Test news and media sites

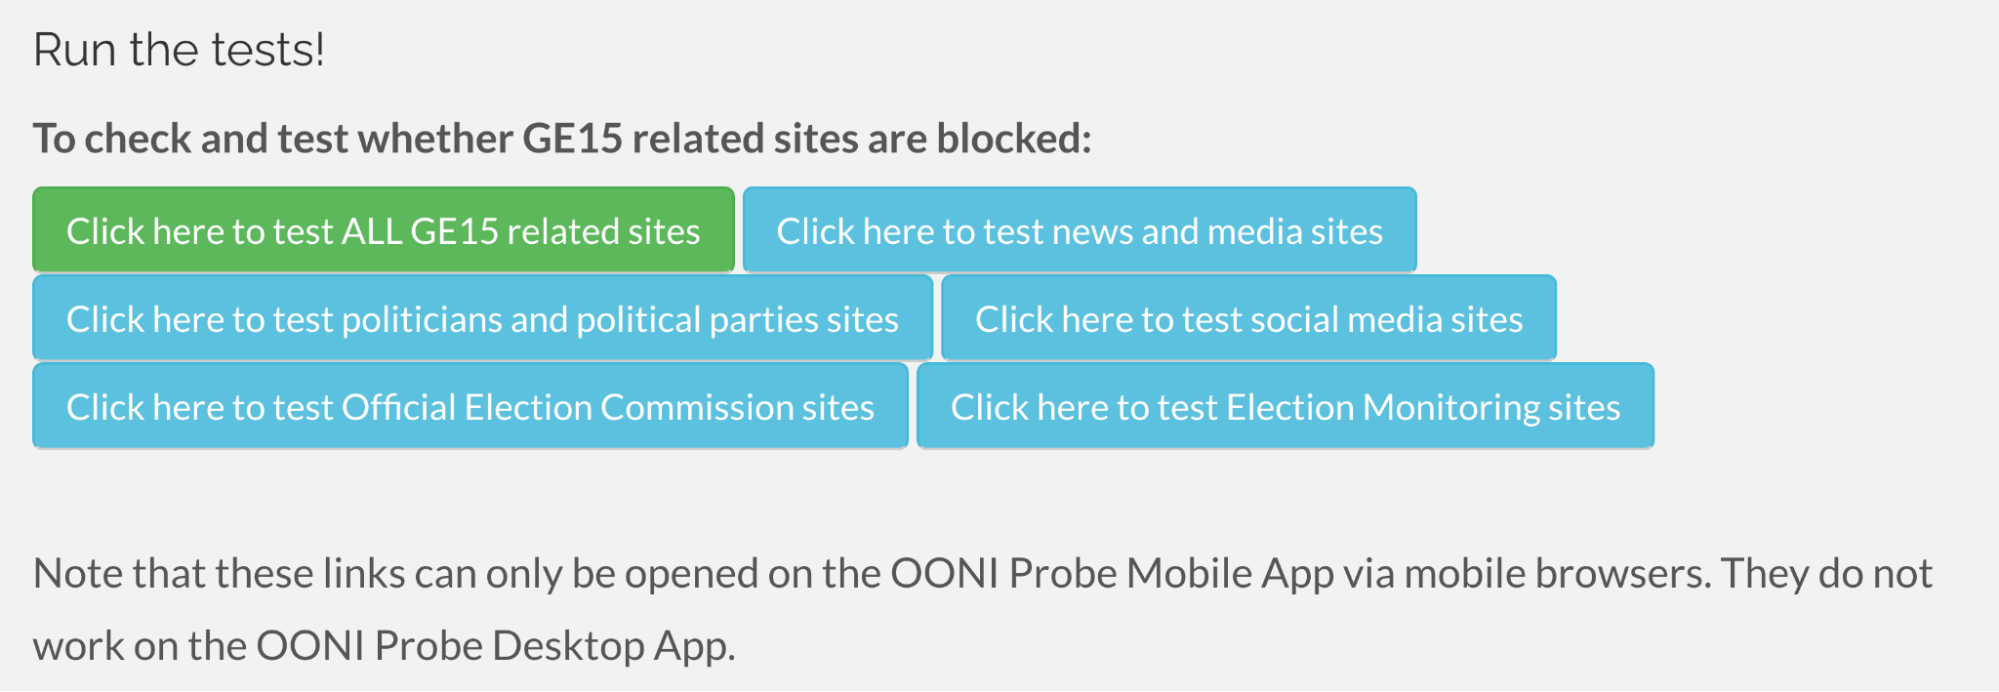[1079, 230]
